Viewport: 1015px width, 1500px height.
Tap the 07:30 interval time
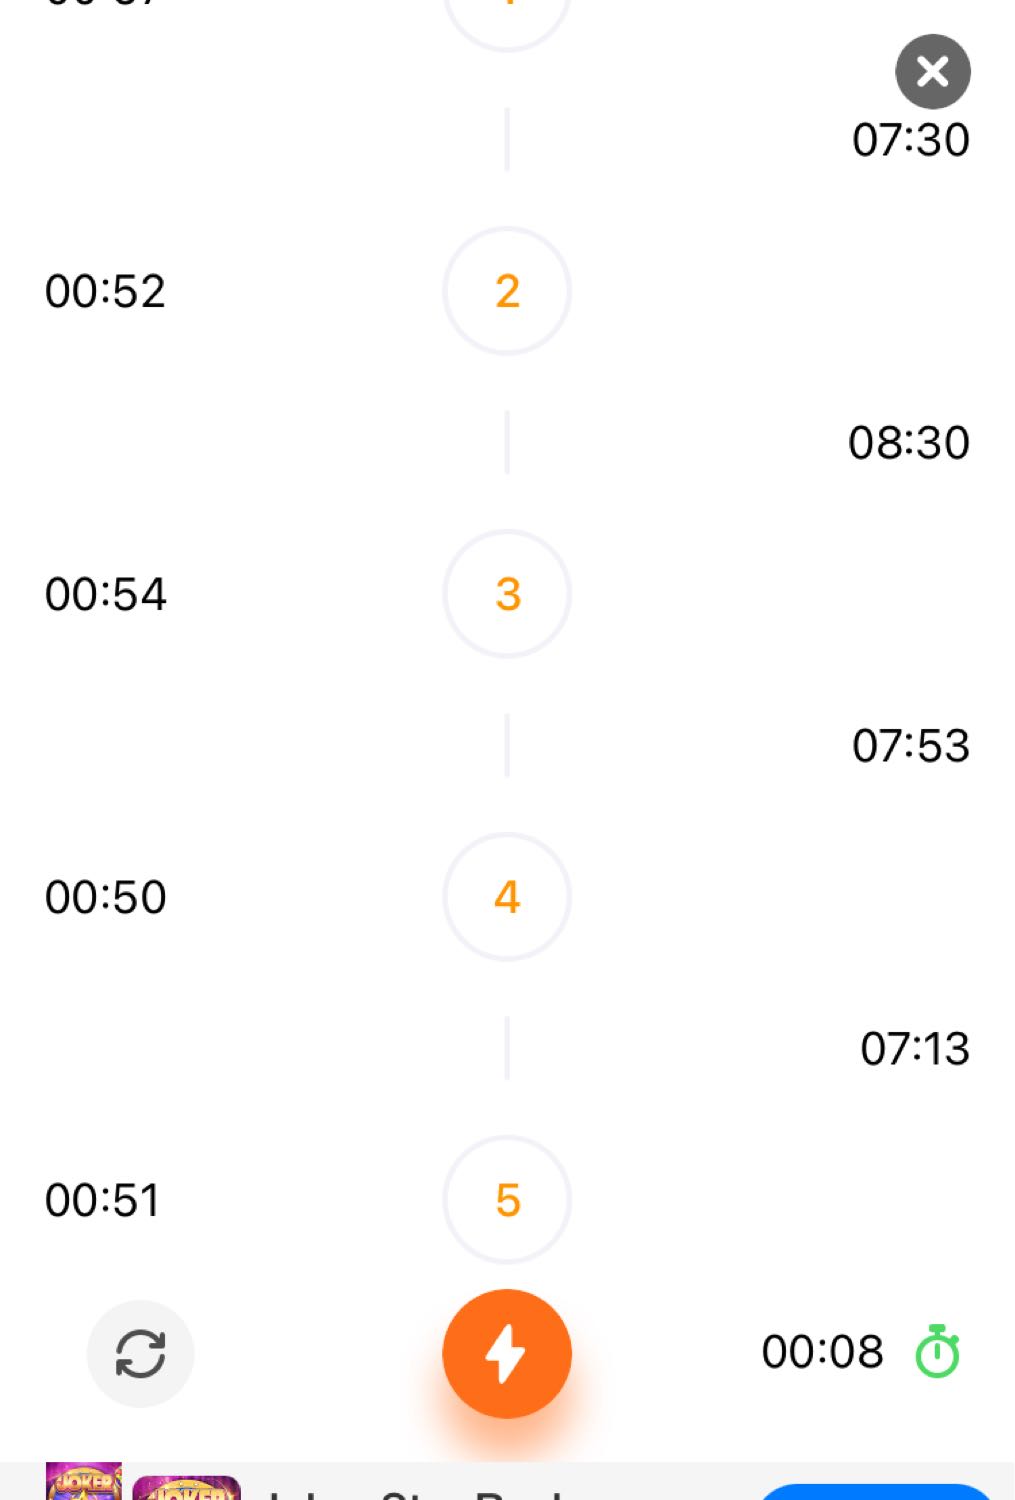(x=911, y=140)
